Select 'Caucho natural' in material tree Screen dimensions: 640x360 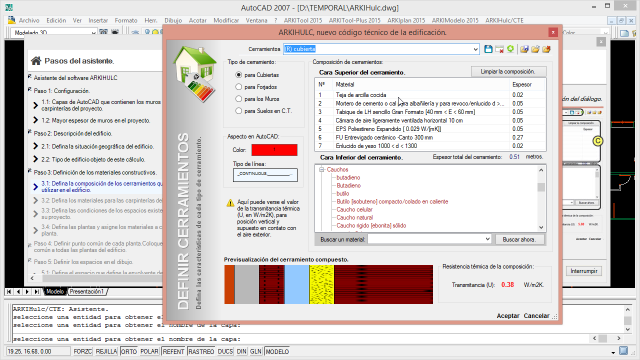click(355, 218)
